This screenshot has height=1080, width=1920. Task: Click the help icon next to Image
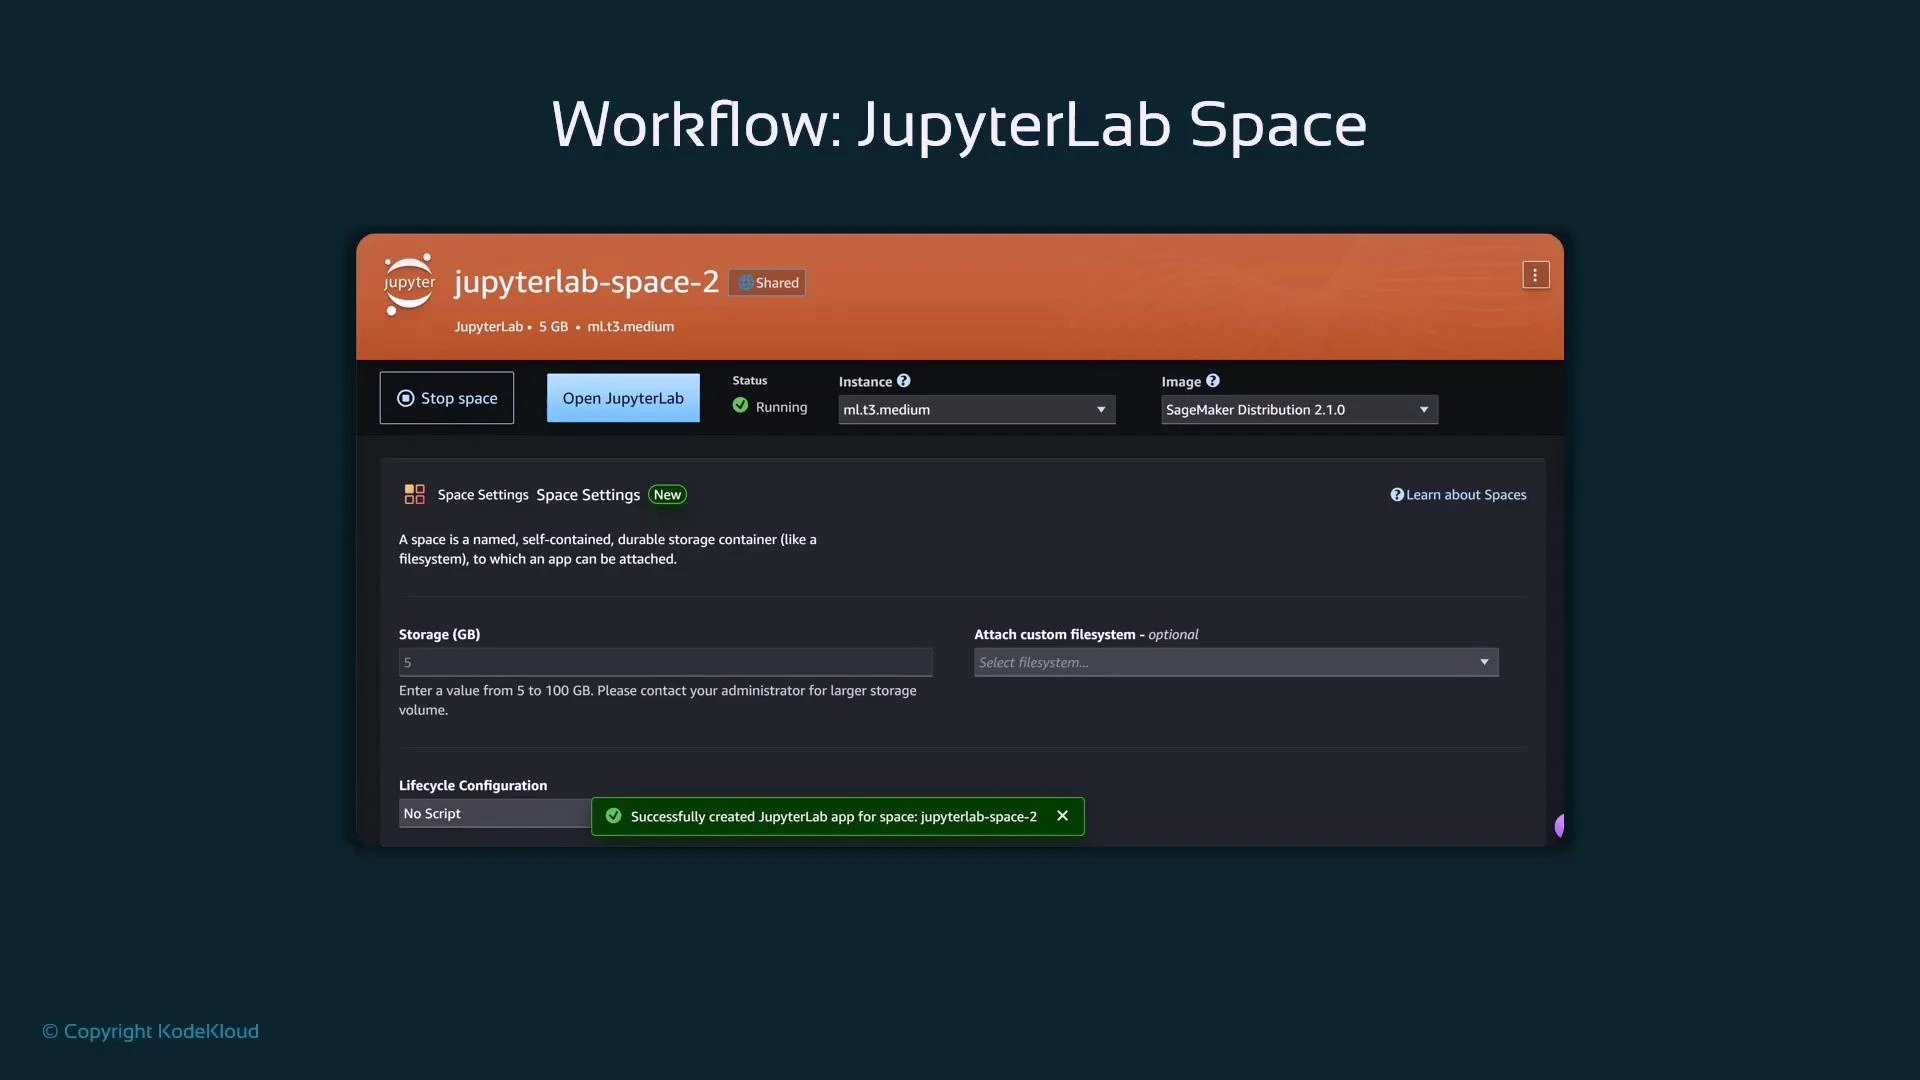click(1213, 380)
